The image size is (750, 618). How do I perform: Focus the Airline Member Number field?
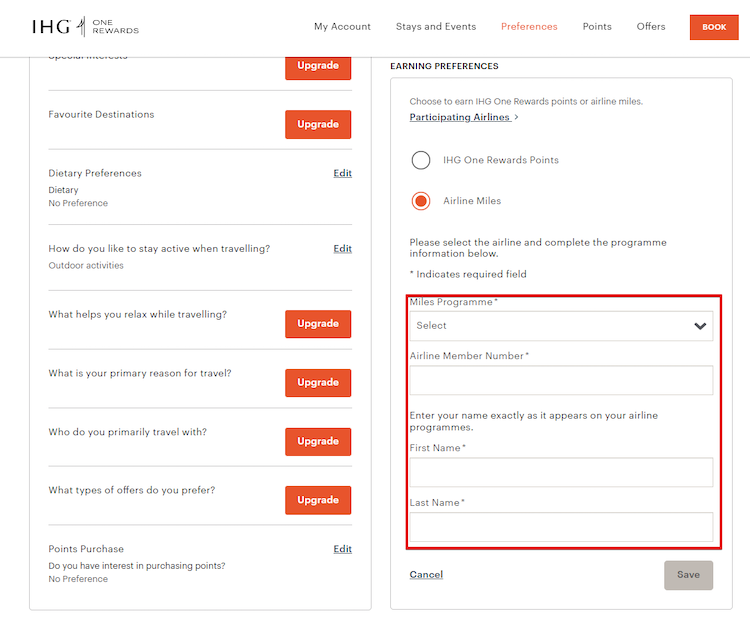(x=561, y=380)
